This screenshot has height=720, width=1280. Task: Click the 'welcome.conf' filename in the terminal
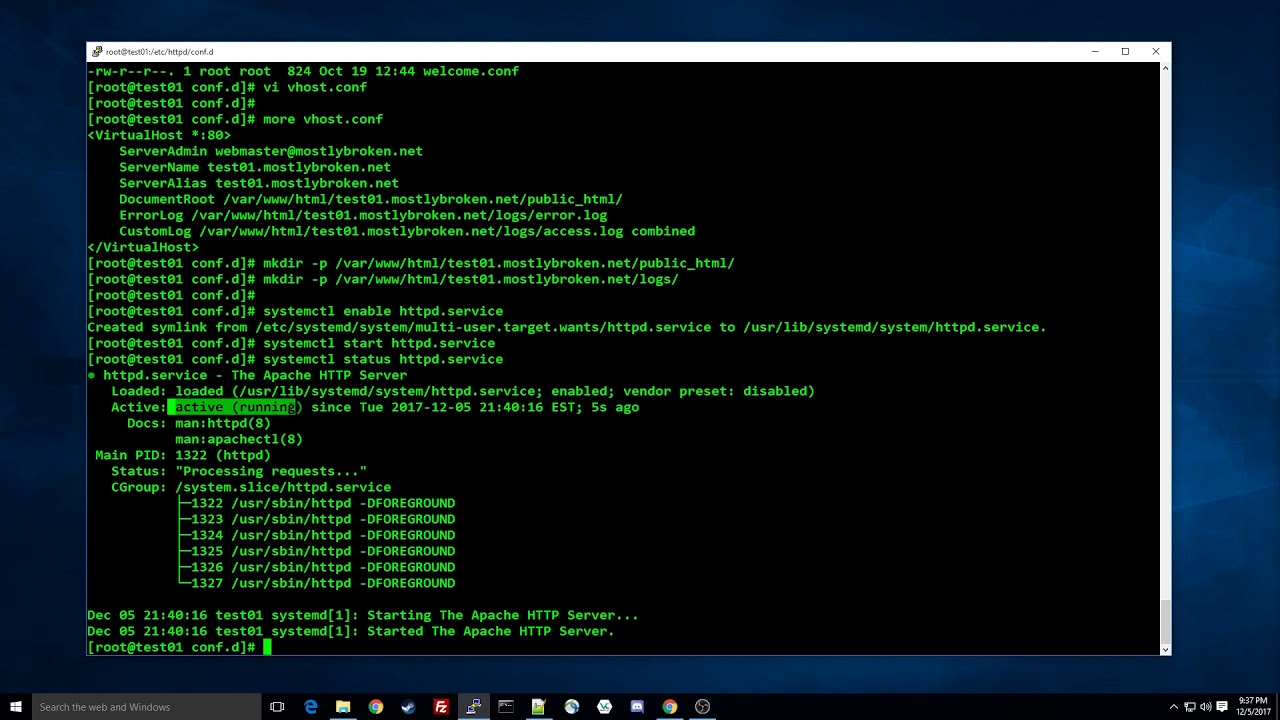pyautogui.click(x=471, y=71)
